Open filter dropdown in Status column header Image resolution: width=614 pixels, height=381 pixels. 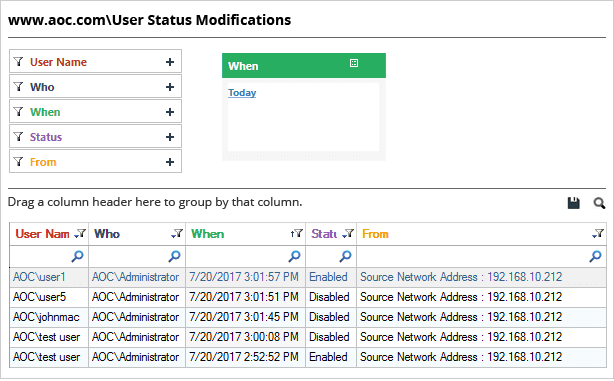click(x=348, y=234)
